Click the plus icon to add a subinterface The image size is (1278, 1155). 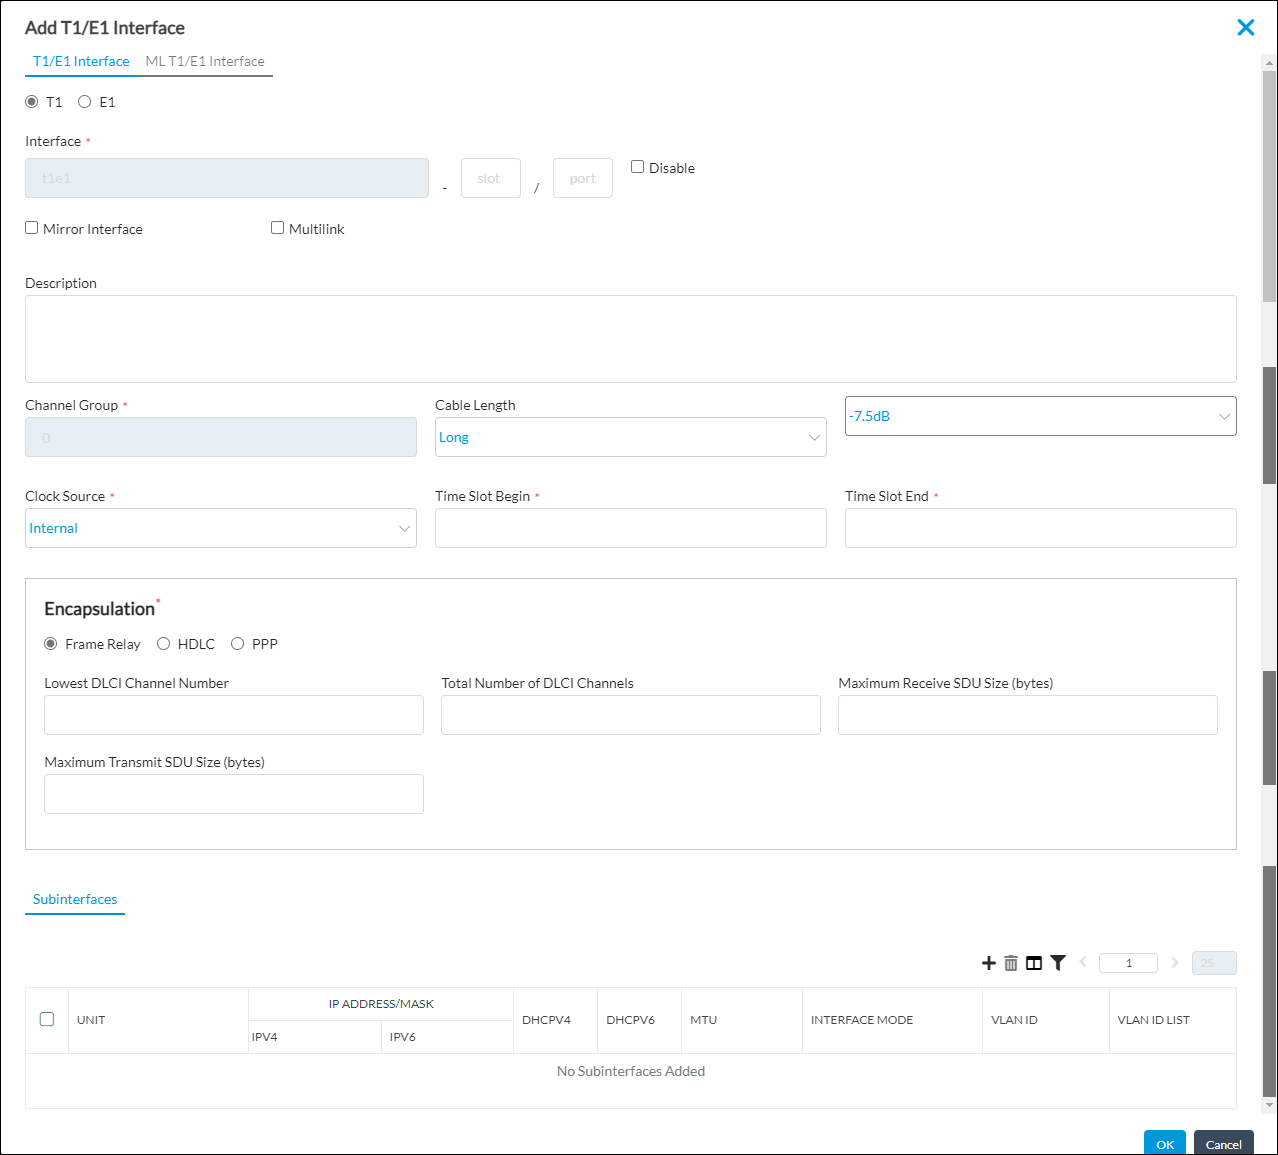pos(988,963)
